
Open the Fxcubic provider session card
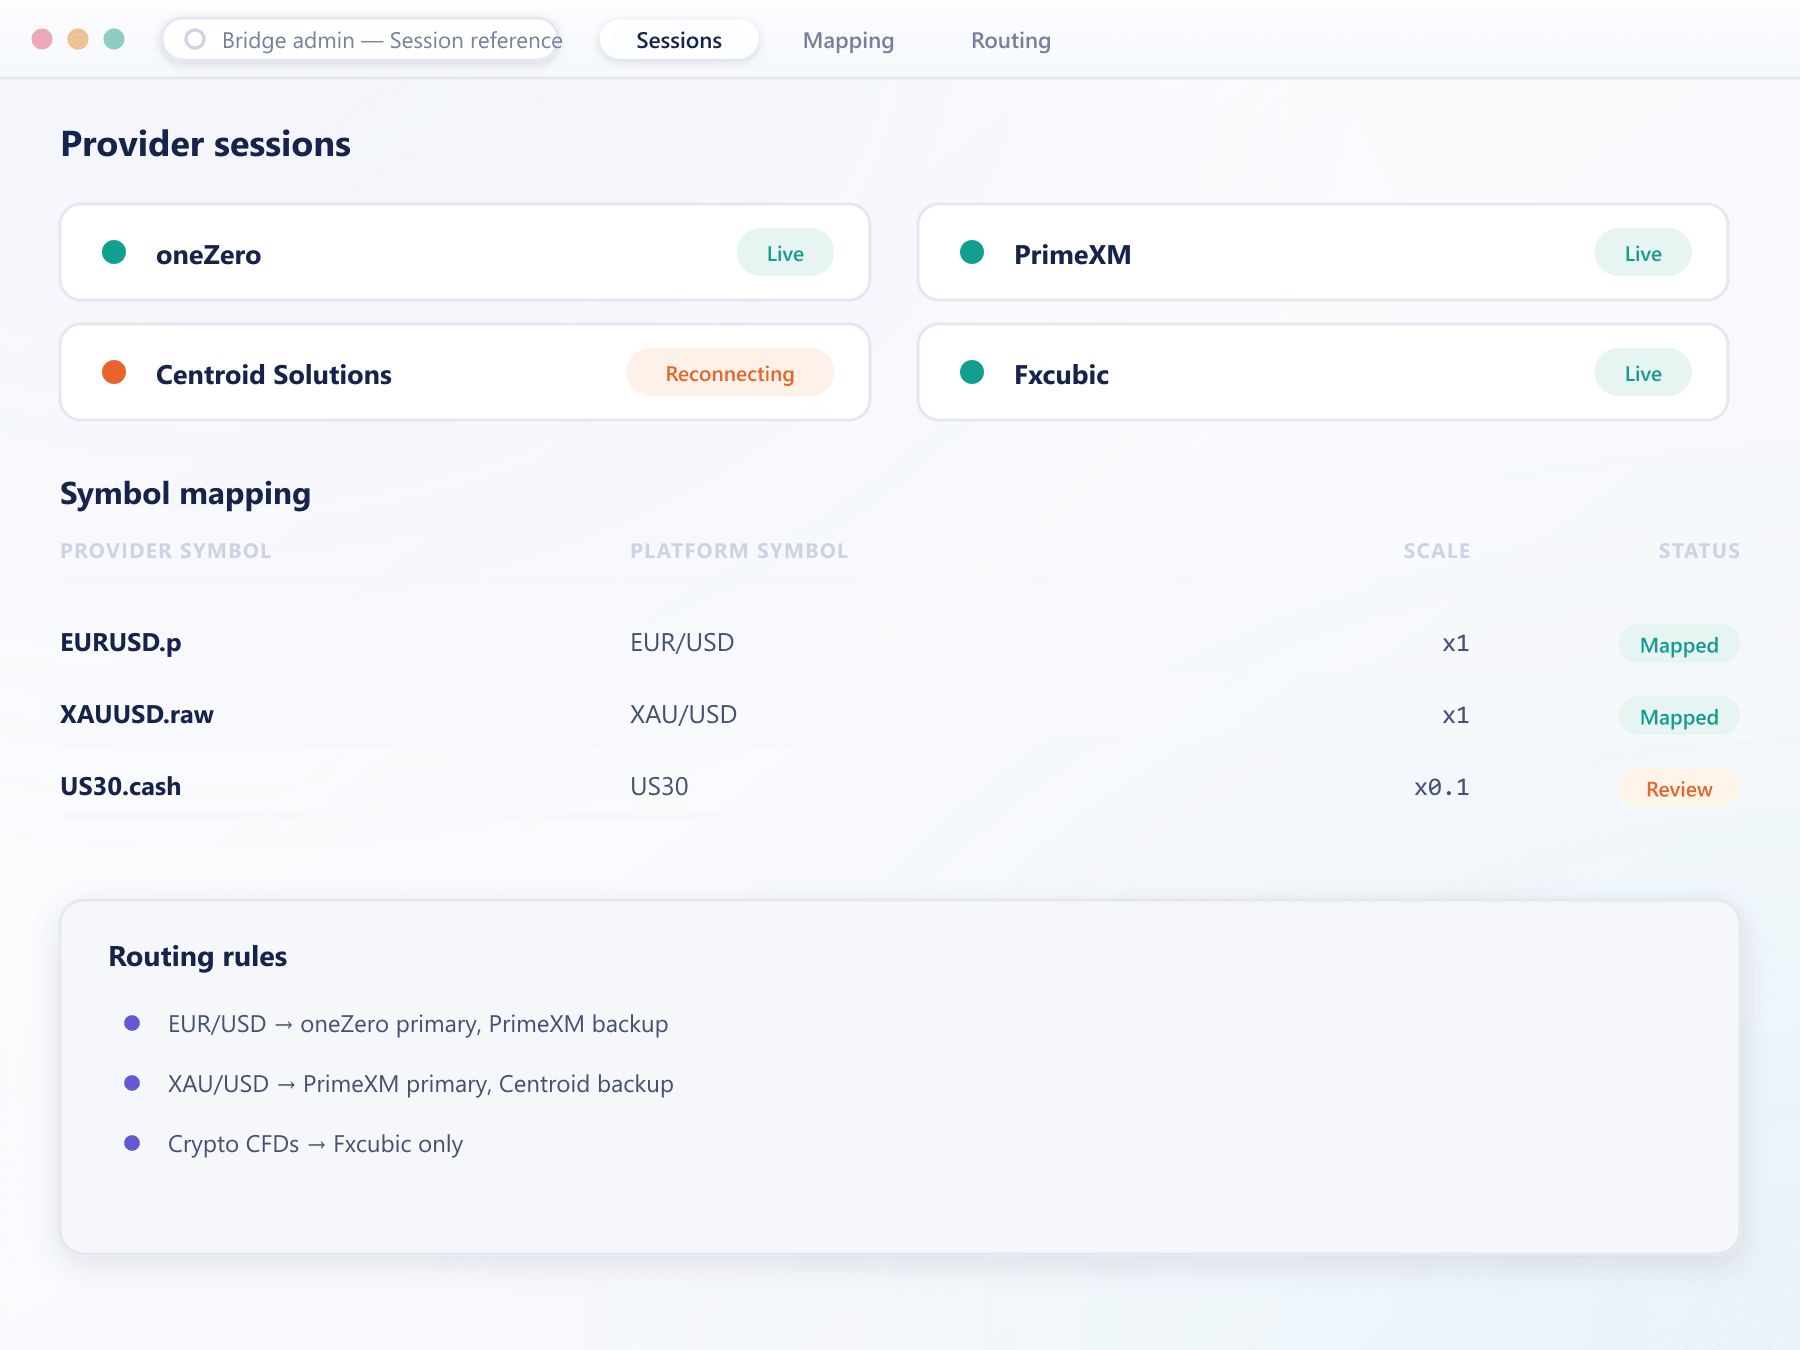pos(1323,372)
